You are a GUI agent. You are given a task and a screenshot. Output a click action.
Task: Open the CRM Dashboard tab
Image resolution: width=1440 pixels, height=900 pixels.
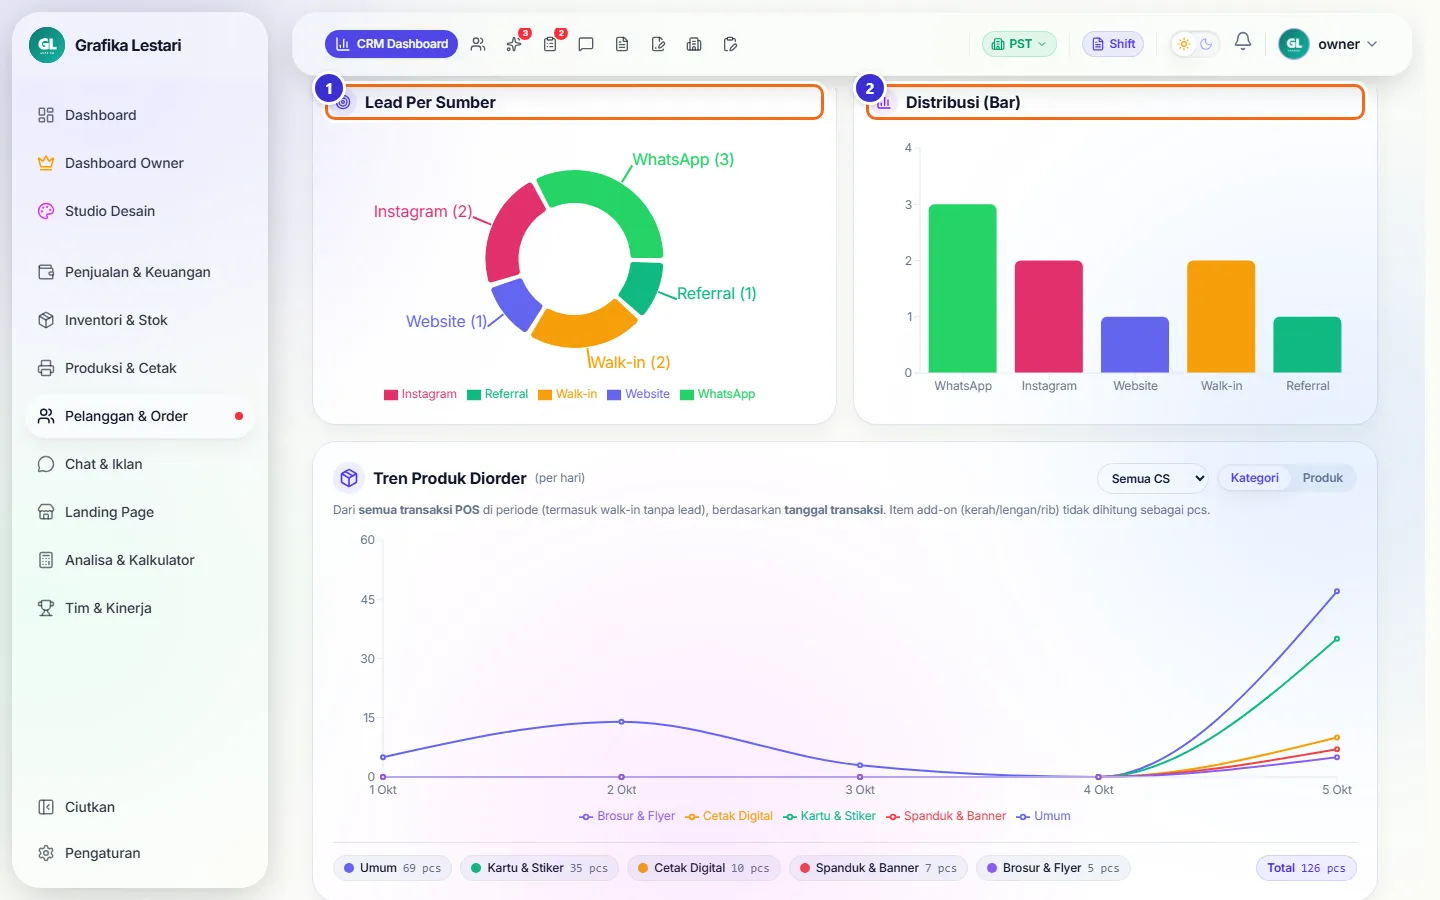tap(391, 44)
